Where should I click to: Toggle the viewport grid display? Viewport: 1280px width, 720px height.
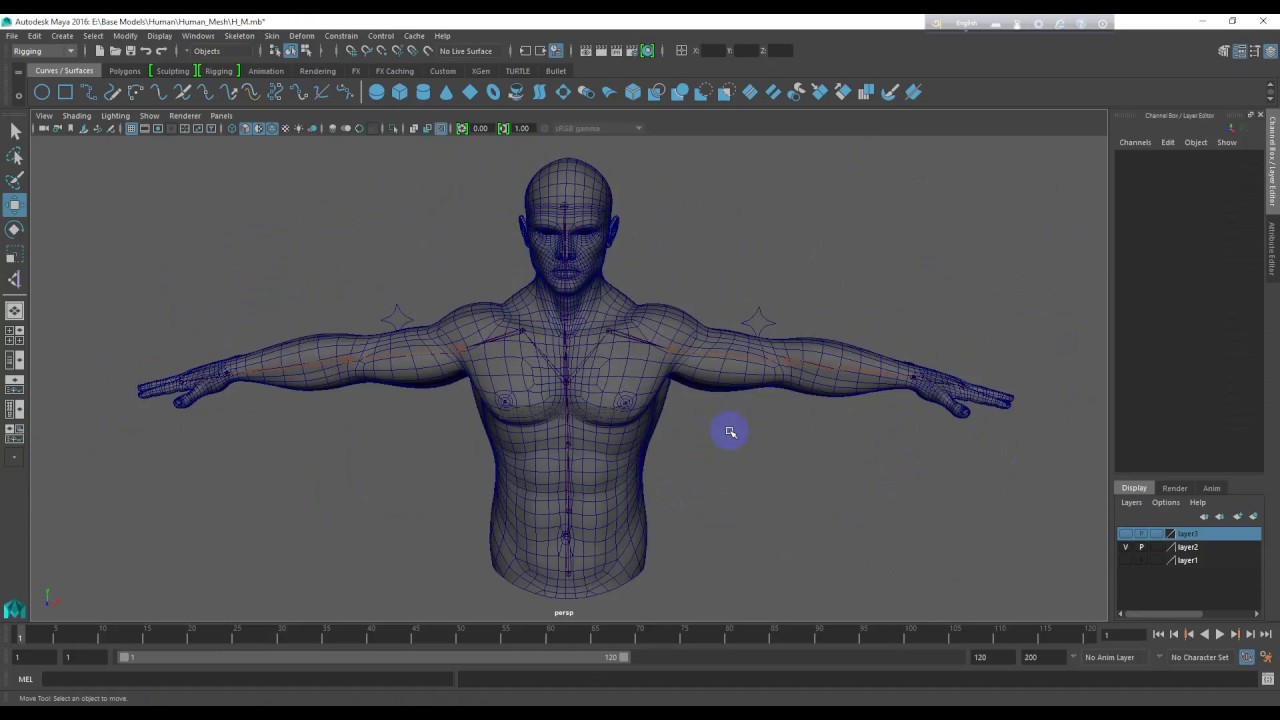pos(131,128)
